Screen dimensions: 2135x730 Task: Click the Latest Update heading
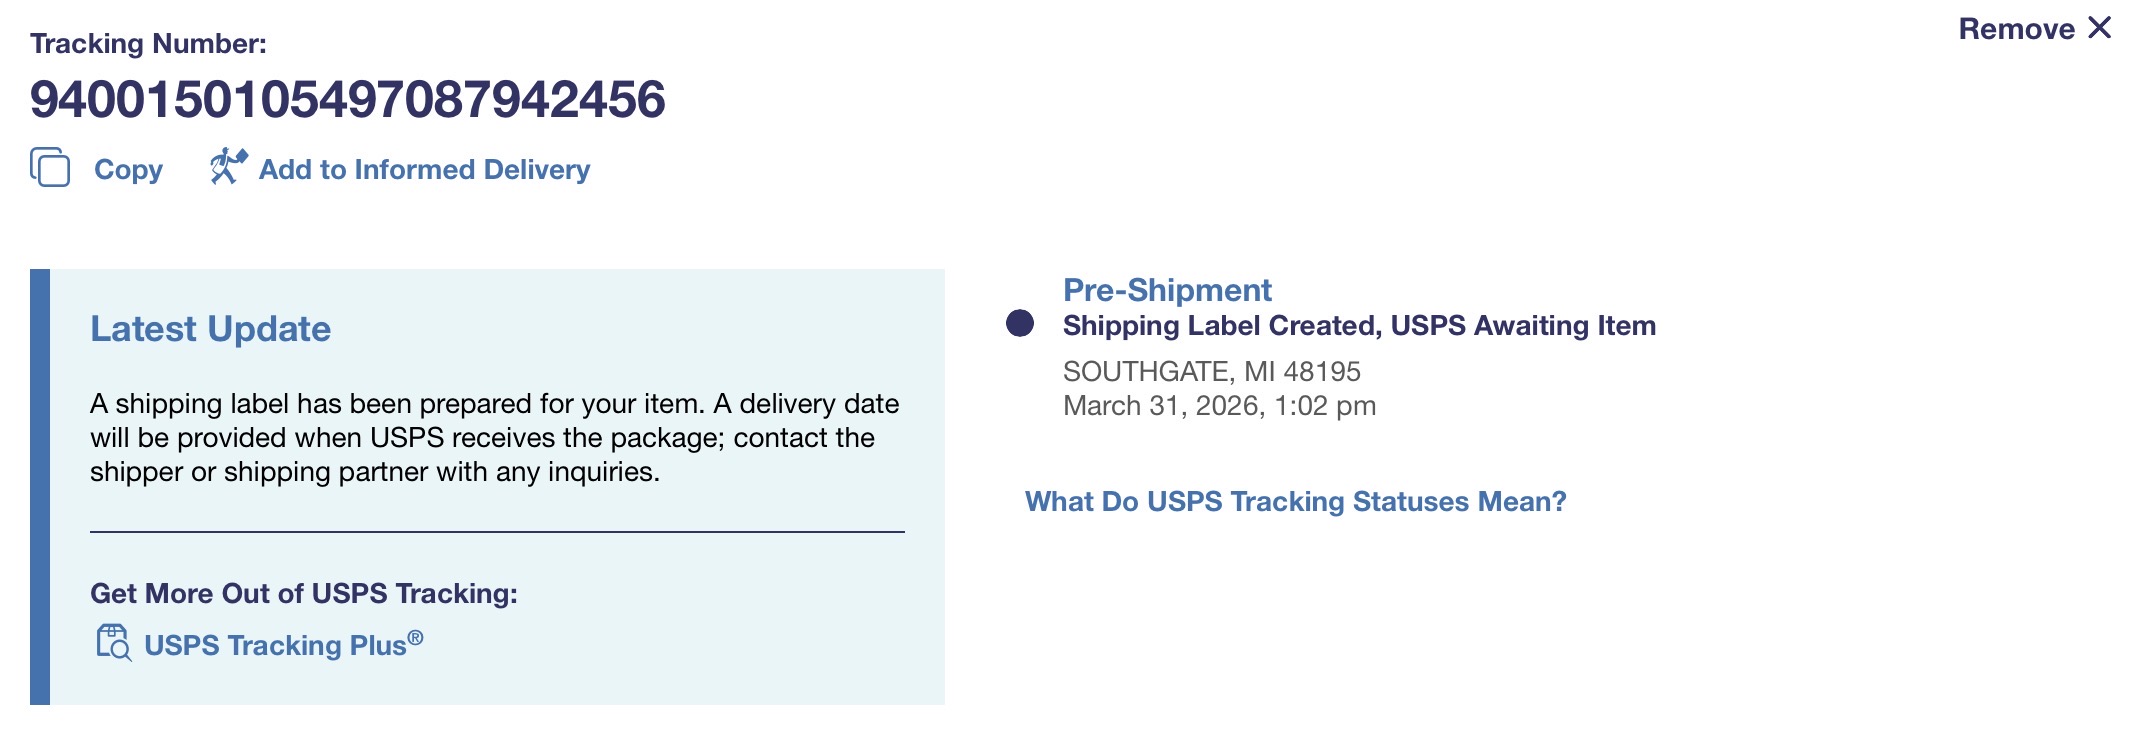coord(210,329)
